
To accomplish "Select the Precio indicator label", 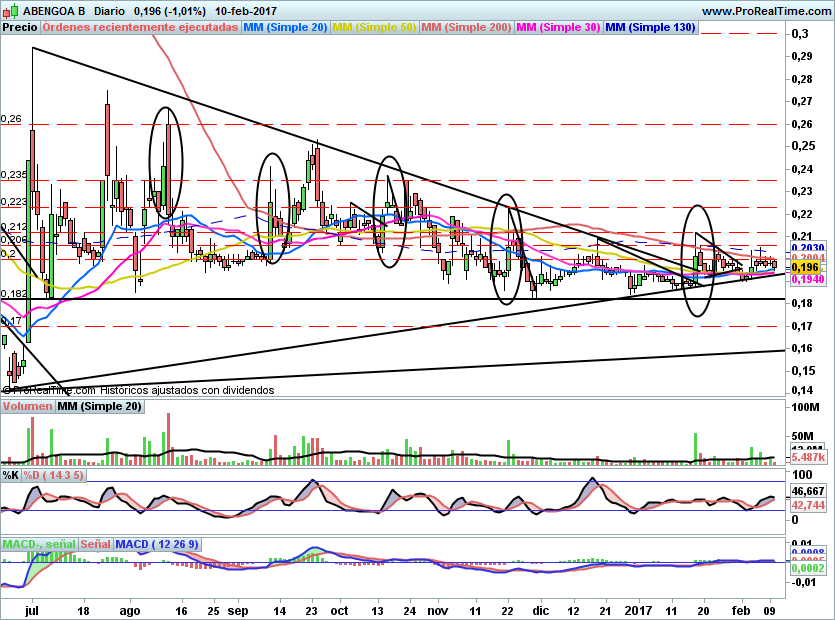I will (x=20, y=27).
